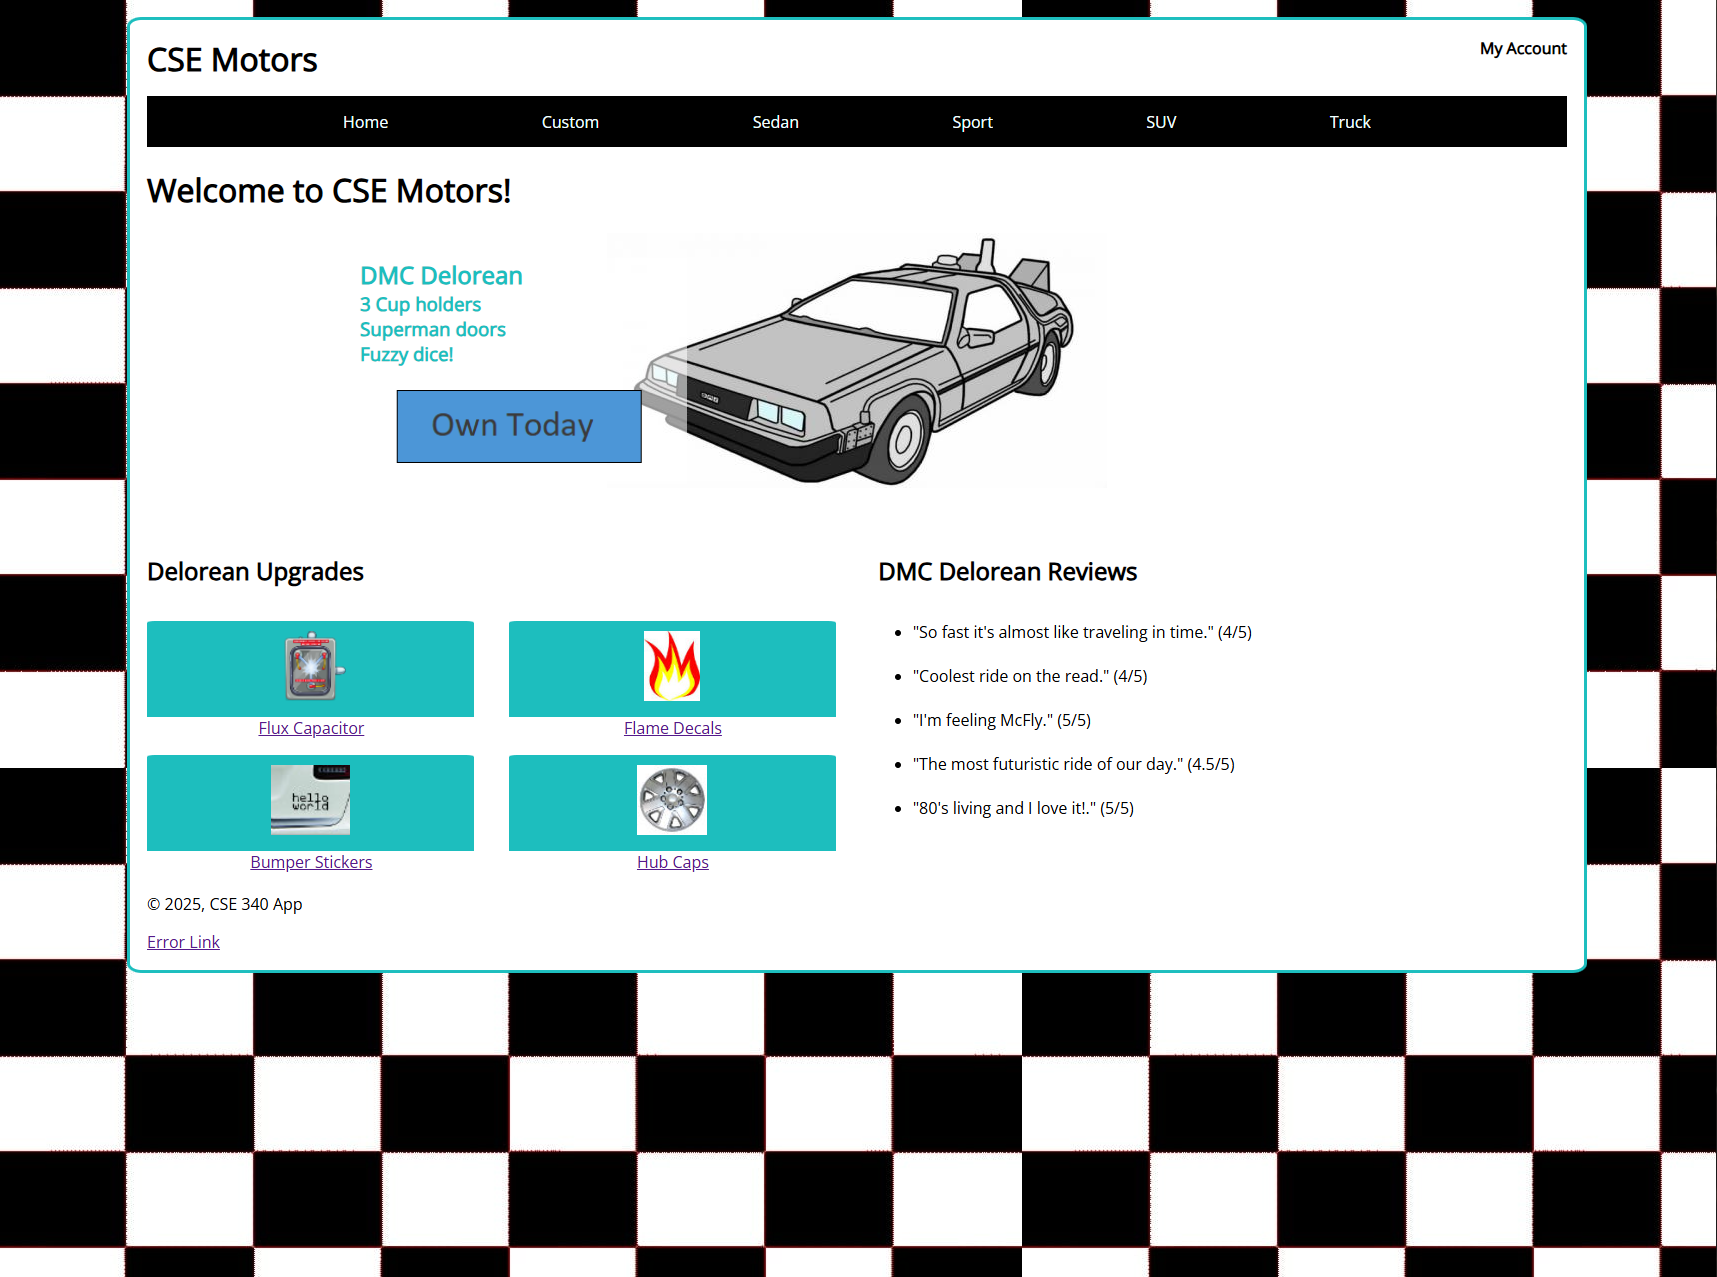Image resolution: width=1717 pixels, height=1277 pixels.
Task: Click the Flux Capacitor image
Action: (314, 667)
